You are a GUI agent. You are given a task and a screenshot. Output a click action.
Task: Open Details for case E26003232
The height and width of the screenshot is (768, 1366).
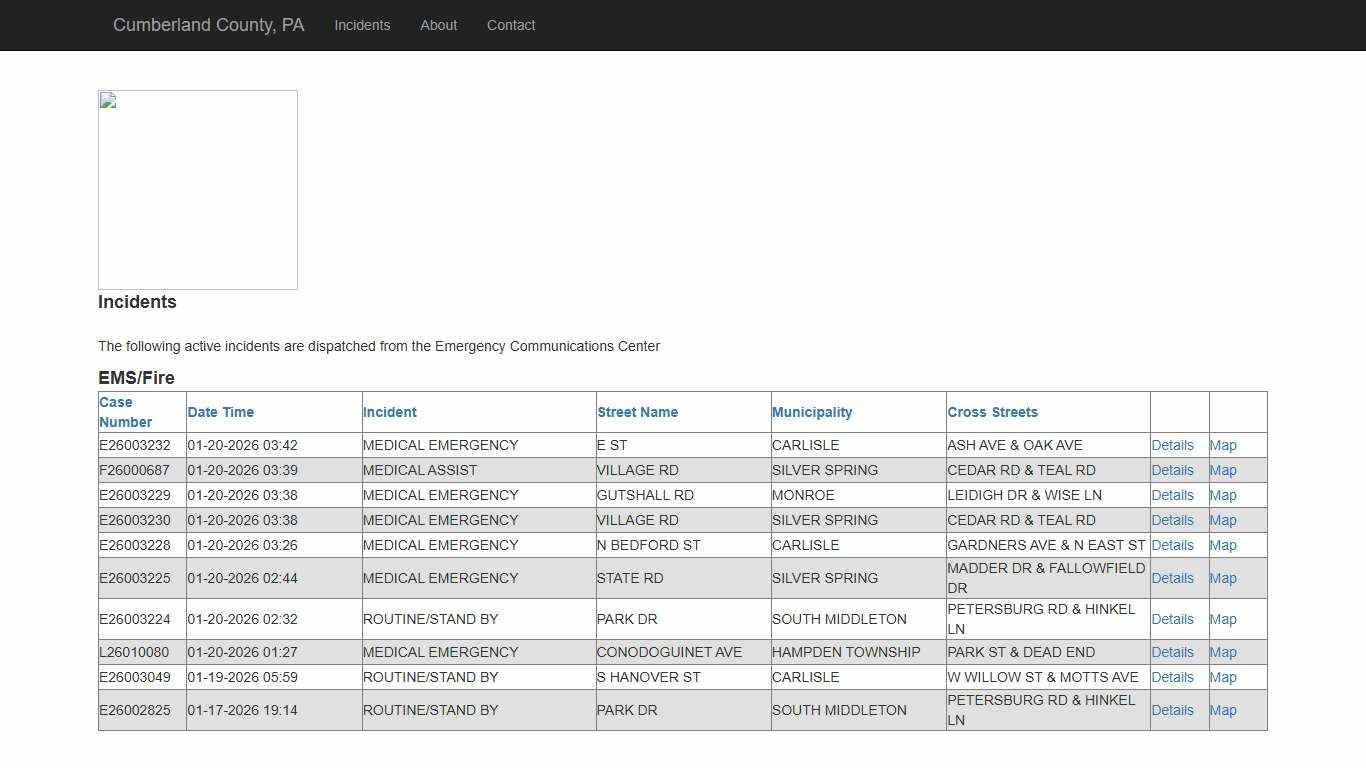click(x=1172, y=445)
